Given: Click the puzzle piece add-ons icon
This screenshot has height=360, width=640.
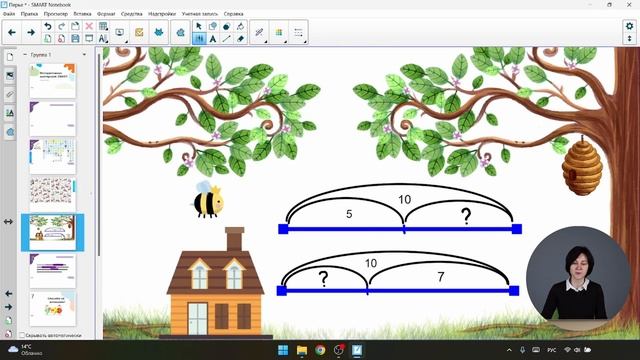Looking at the screenshot, I should 180,32.
